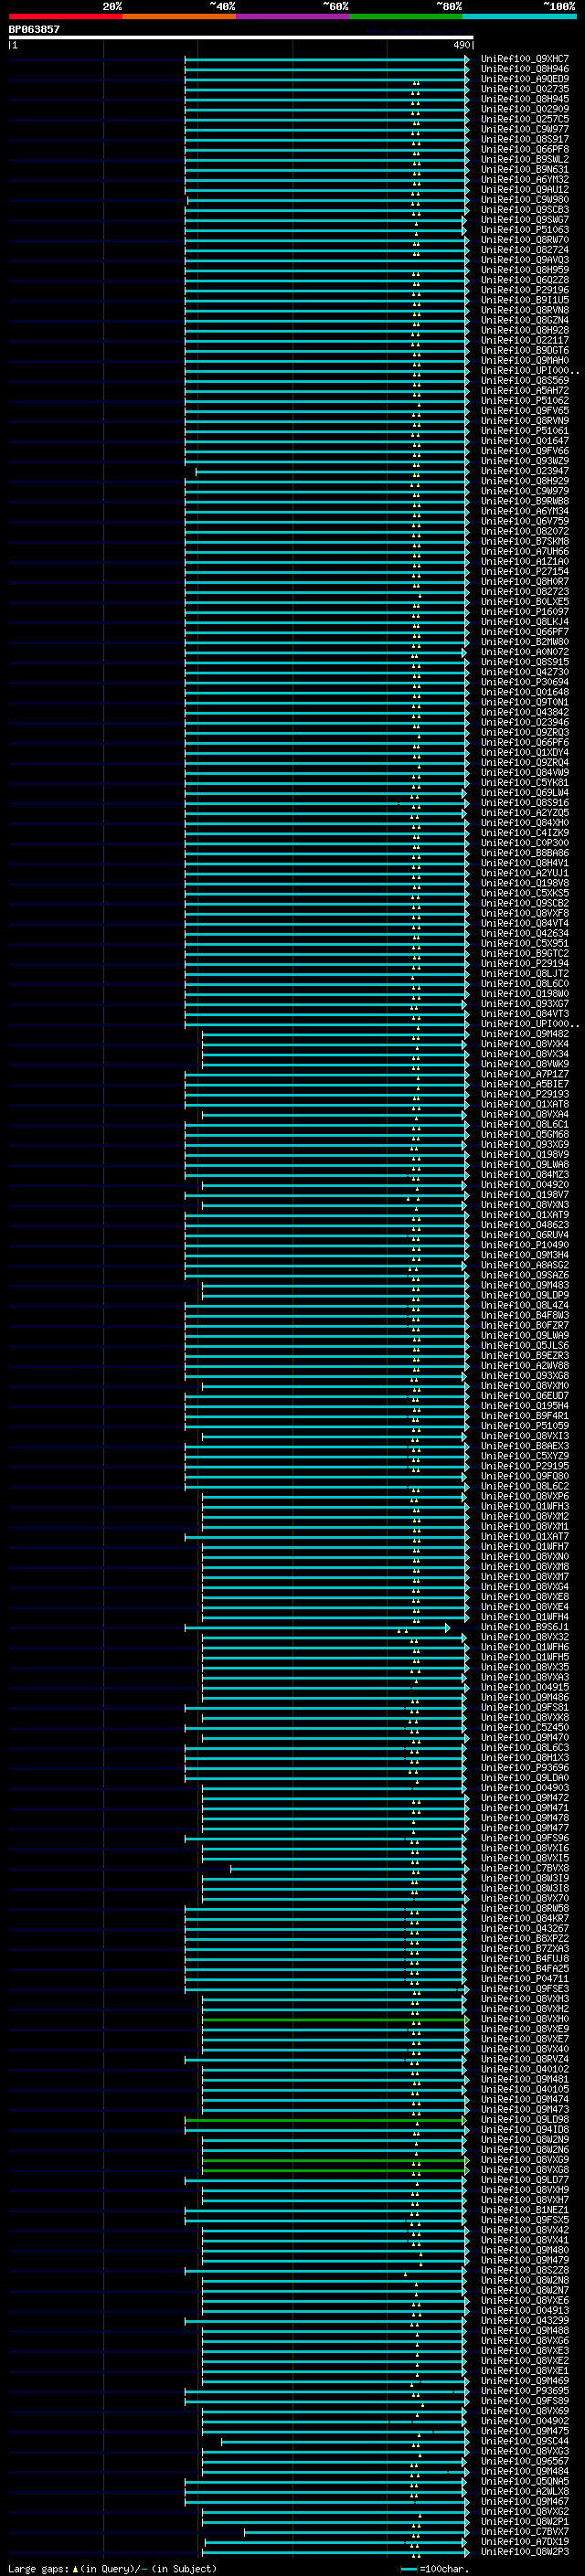Select the UniRef100_P51063 label

click(x=524, y=230)
